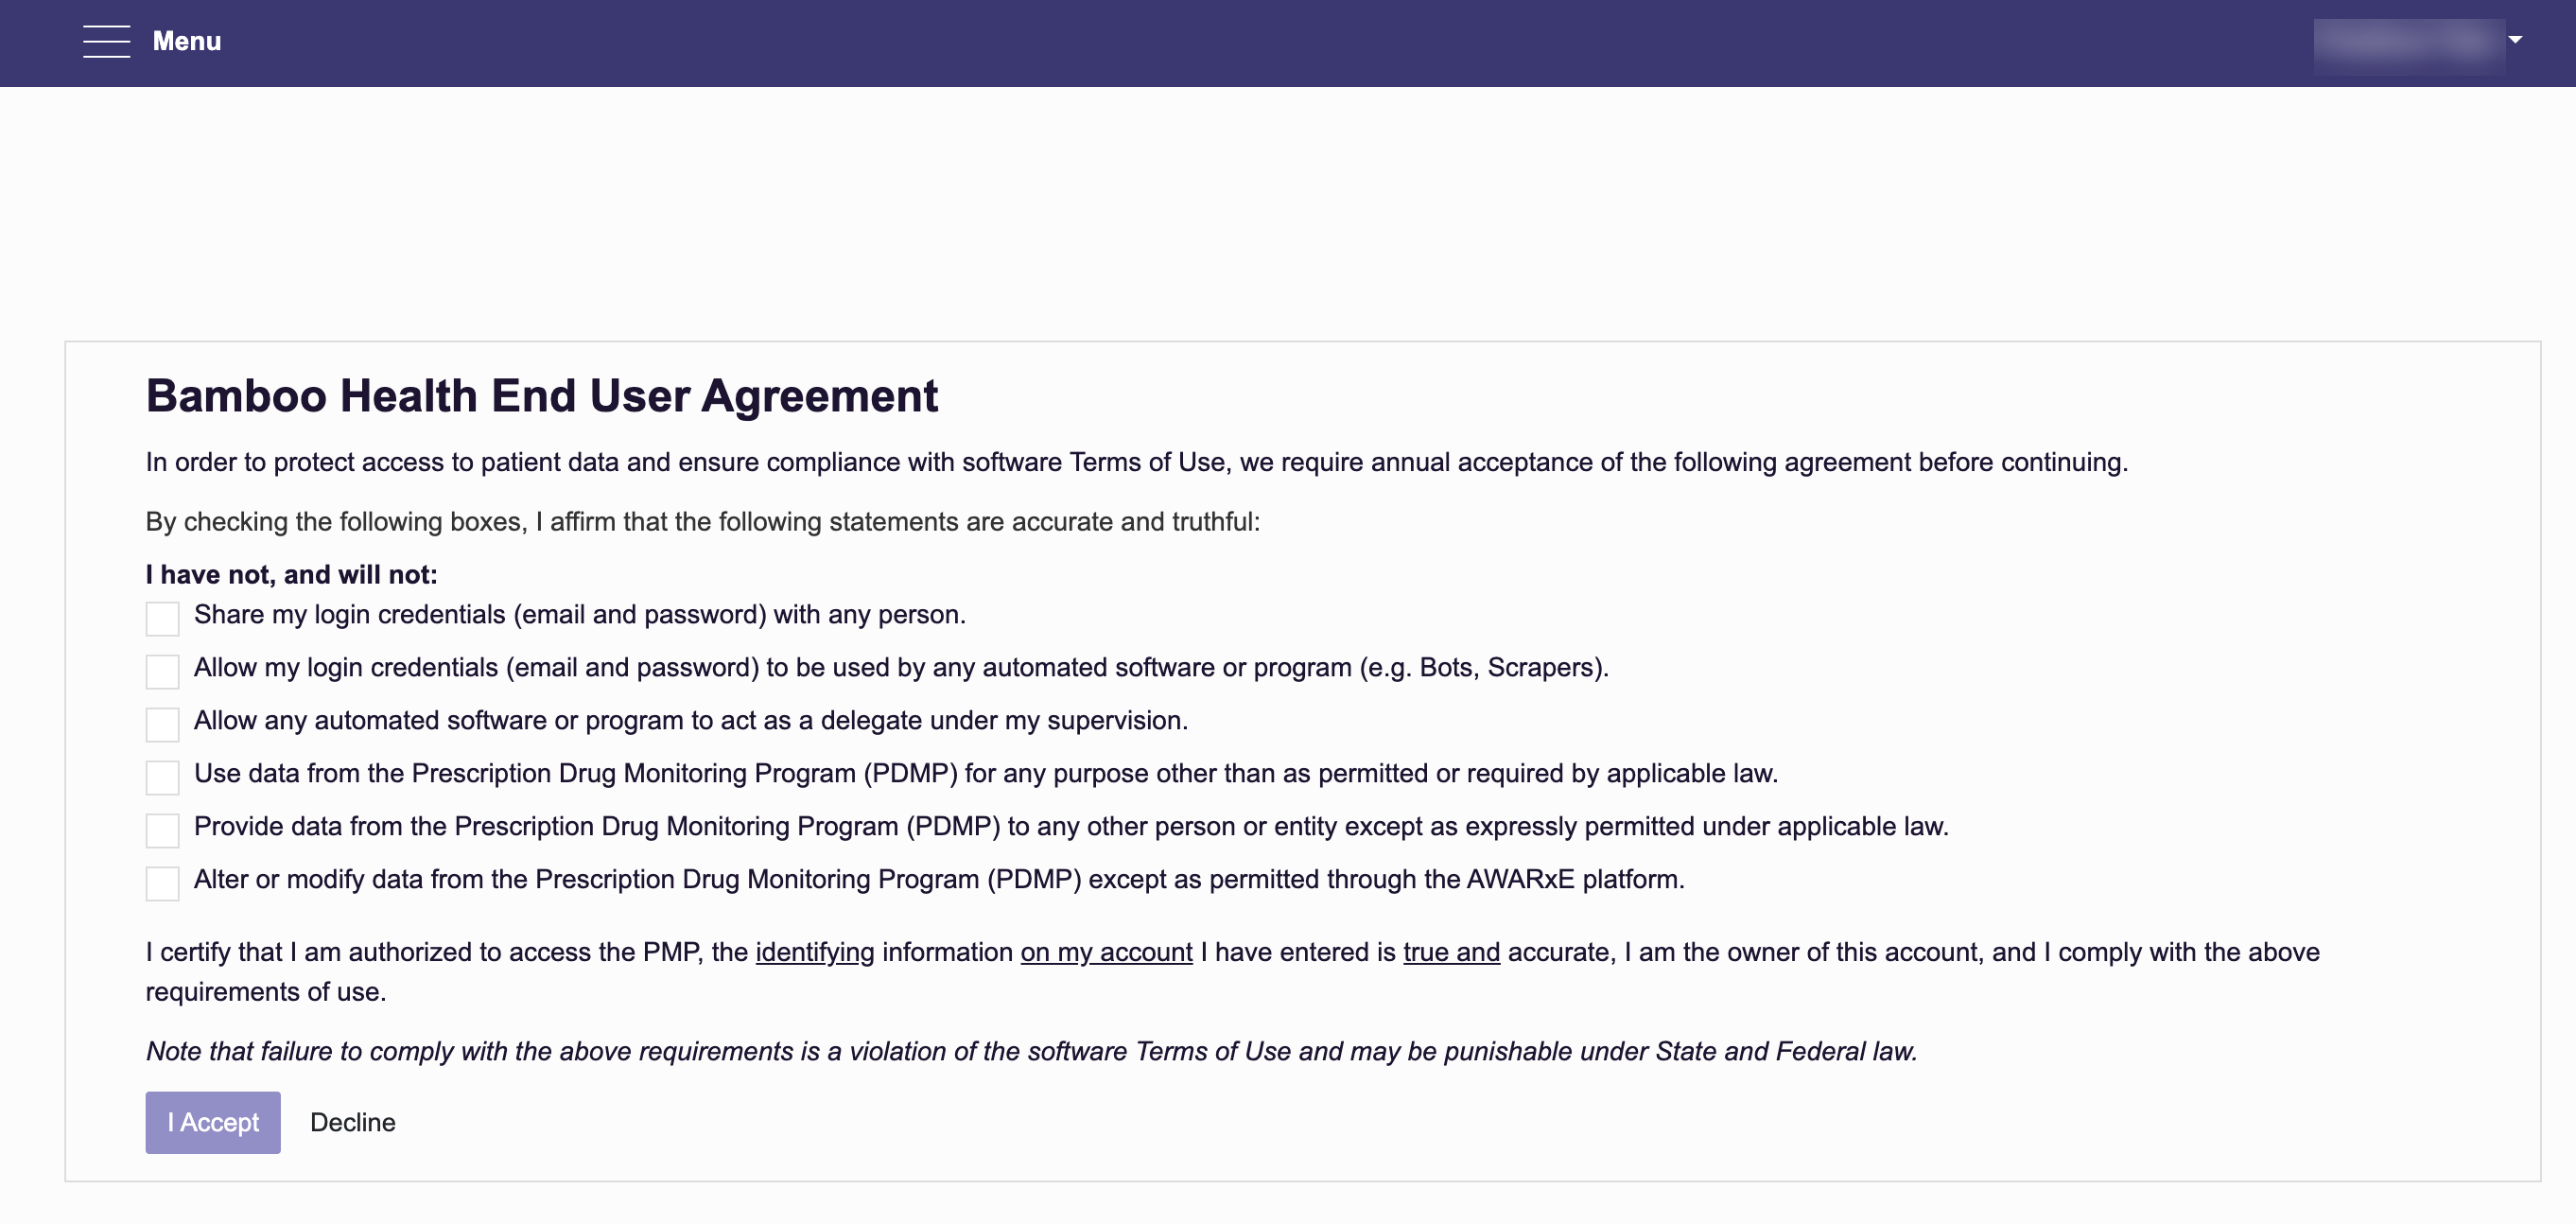Expand the user account dropdown arrow

pos(2515,39)
